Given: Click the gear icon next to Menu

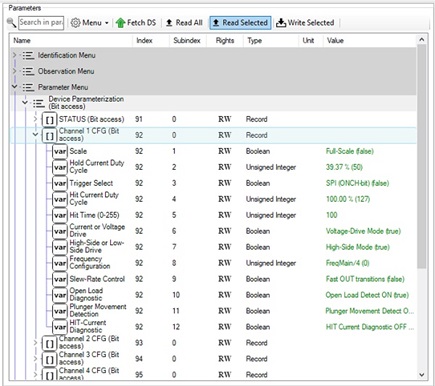Looking at the screenshot, I should [x=76, y=23].
